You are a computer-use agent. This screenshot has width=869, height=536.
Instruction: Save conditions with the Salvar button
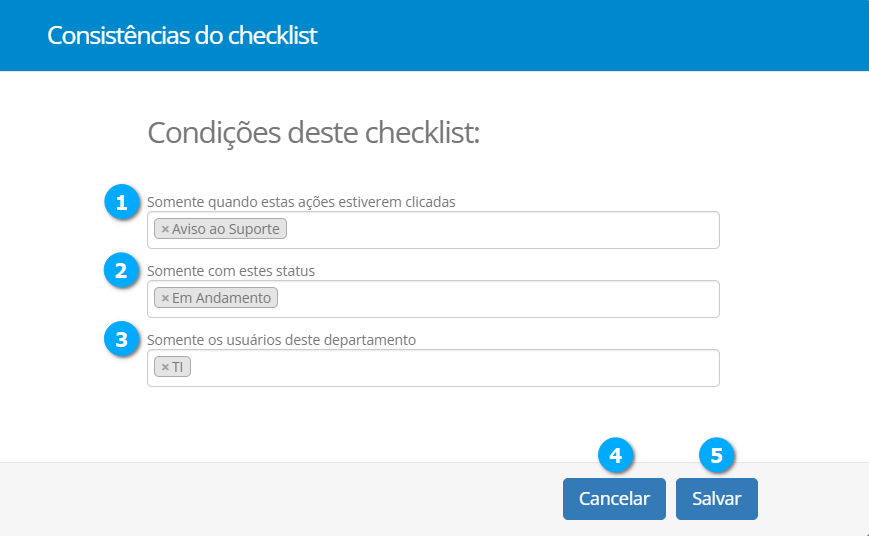pos(716,499)
